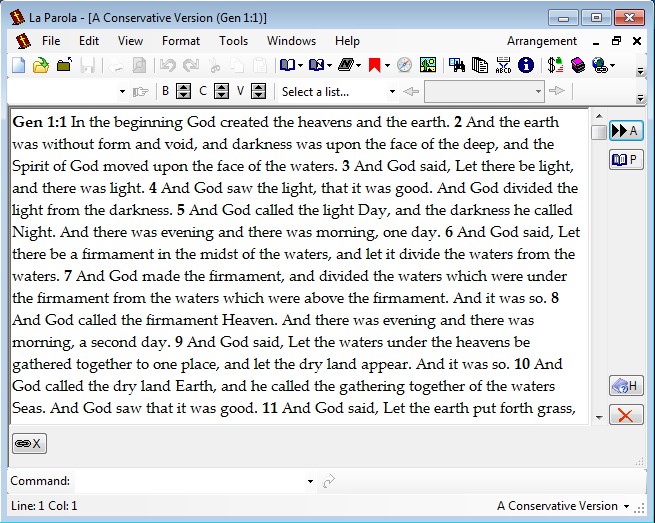Toggle the P book button
The width and height of the screenshot is (655, 523).
click(x=626, y=160)
